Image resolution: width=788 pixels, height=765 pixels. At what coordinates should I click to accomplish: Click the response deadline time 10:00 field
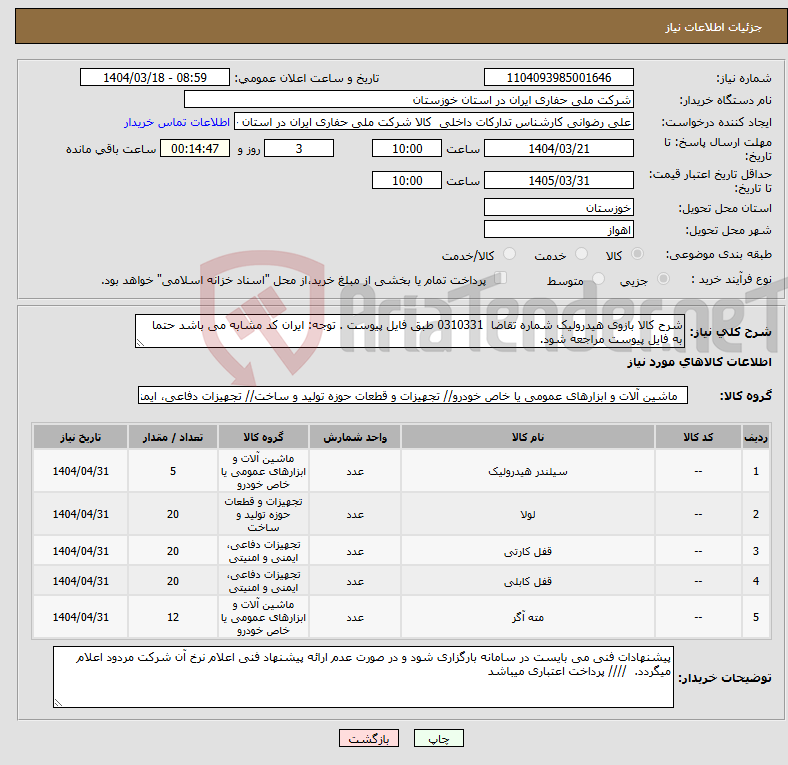click(407, 149)
